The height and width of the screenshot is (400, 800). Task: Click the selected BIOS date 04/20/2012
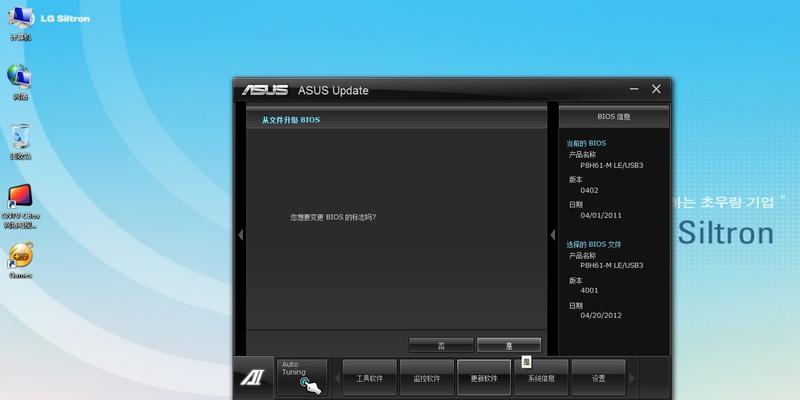[x=601, y=315]
